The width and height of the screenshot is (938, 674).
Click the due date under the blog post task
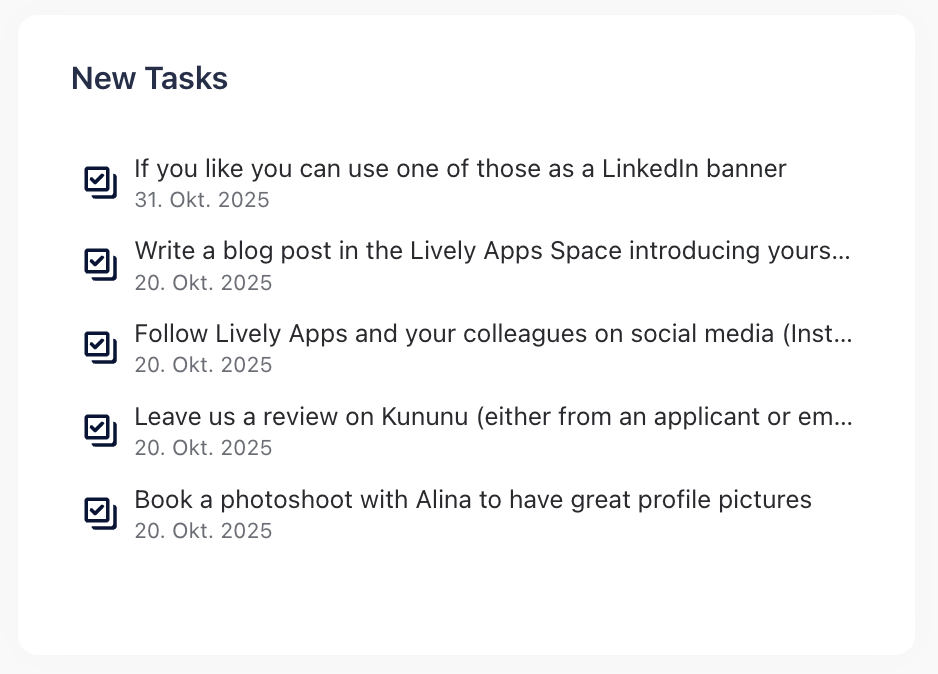(x=203, y=283)
